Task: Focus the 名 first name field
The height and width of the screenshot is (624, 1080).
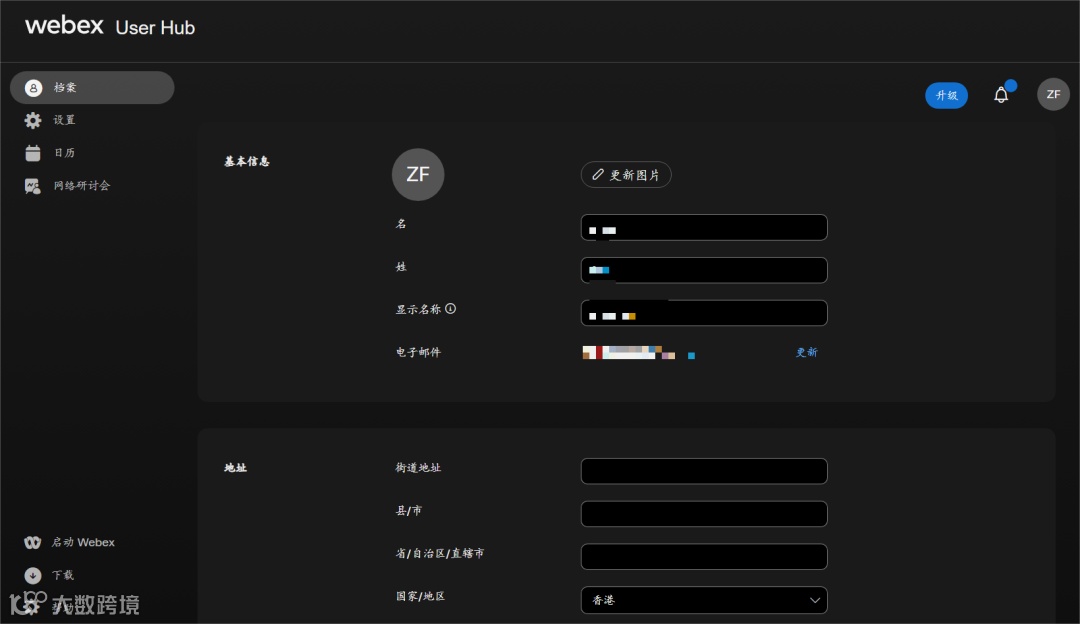Action: [704, 228]
